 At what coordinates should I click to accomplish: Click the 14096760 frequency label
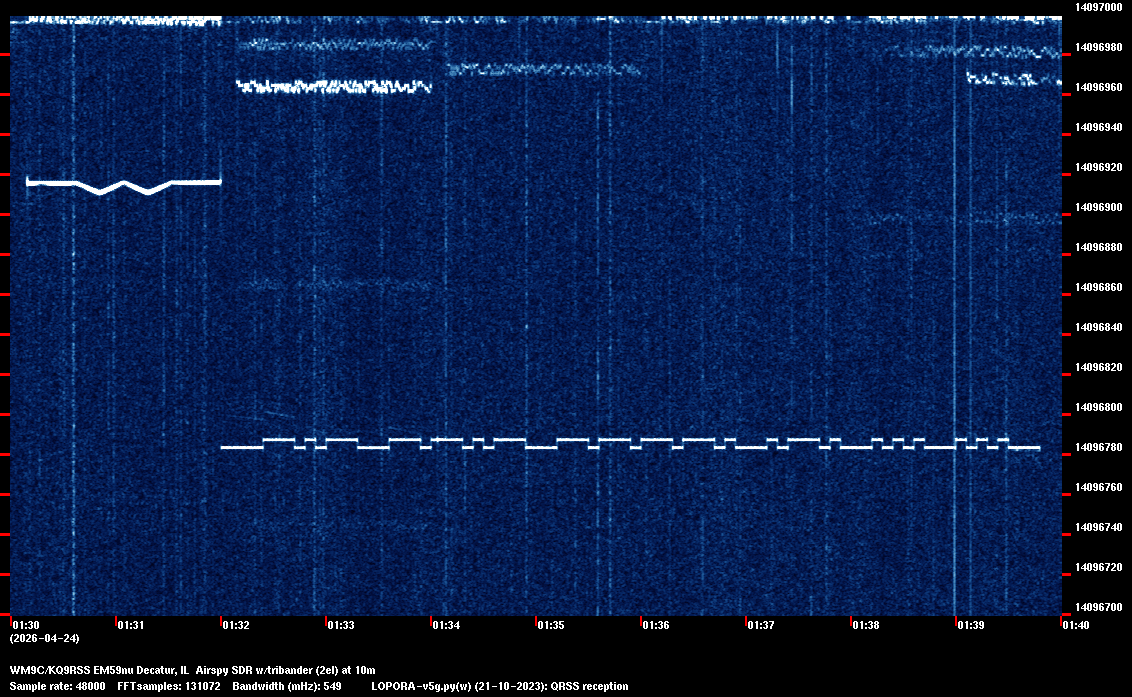[1099, 487]
